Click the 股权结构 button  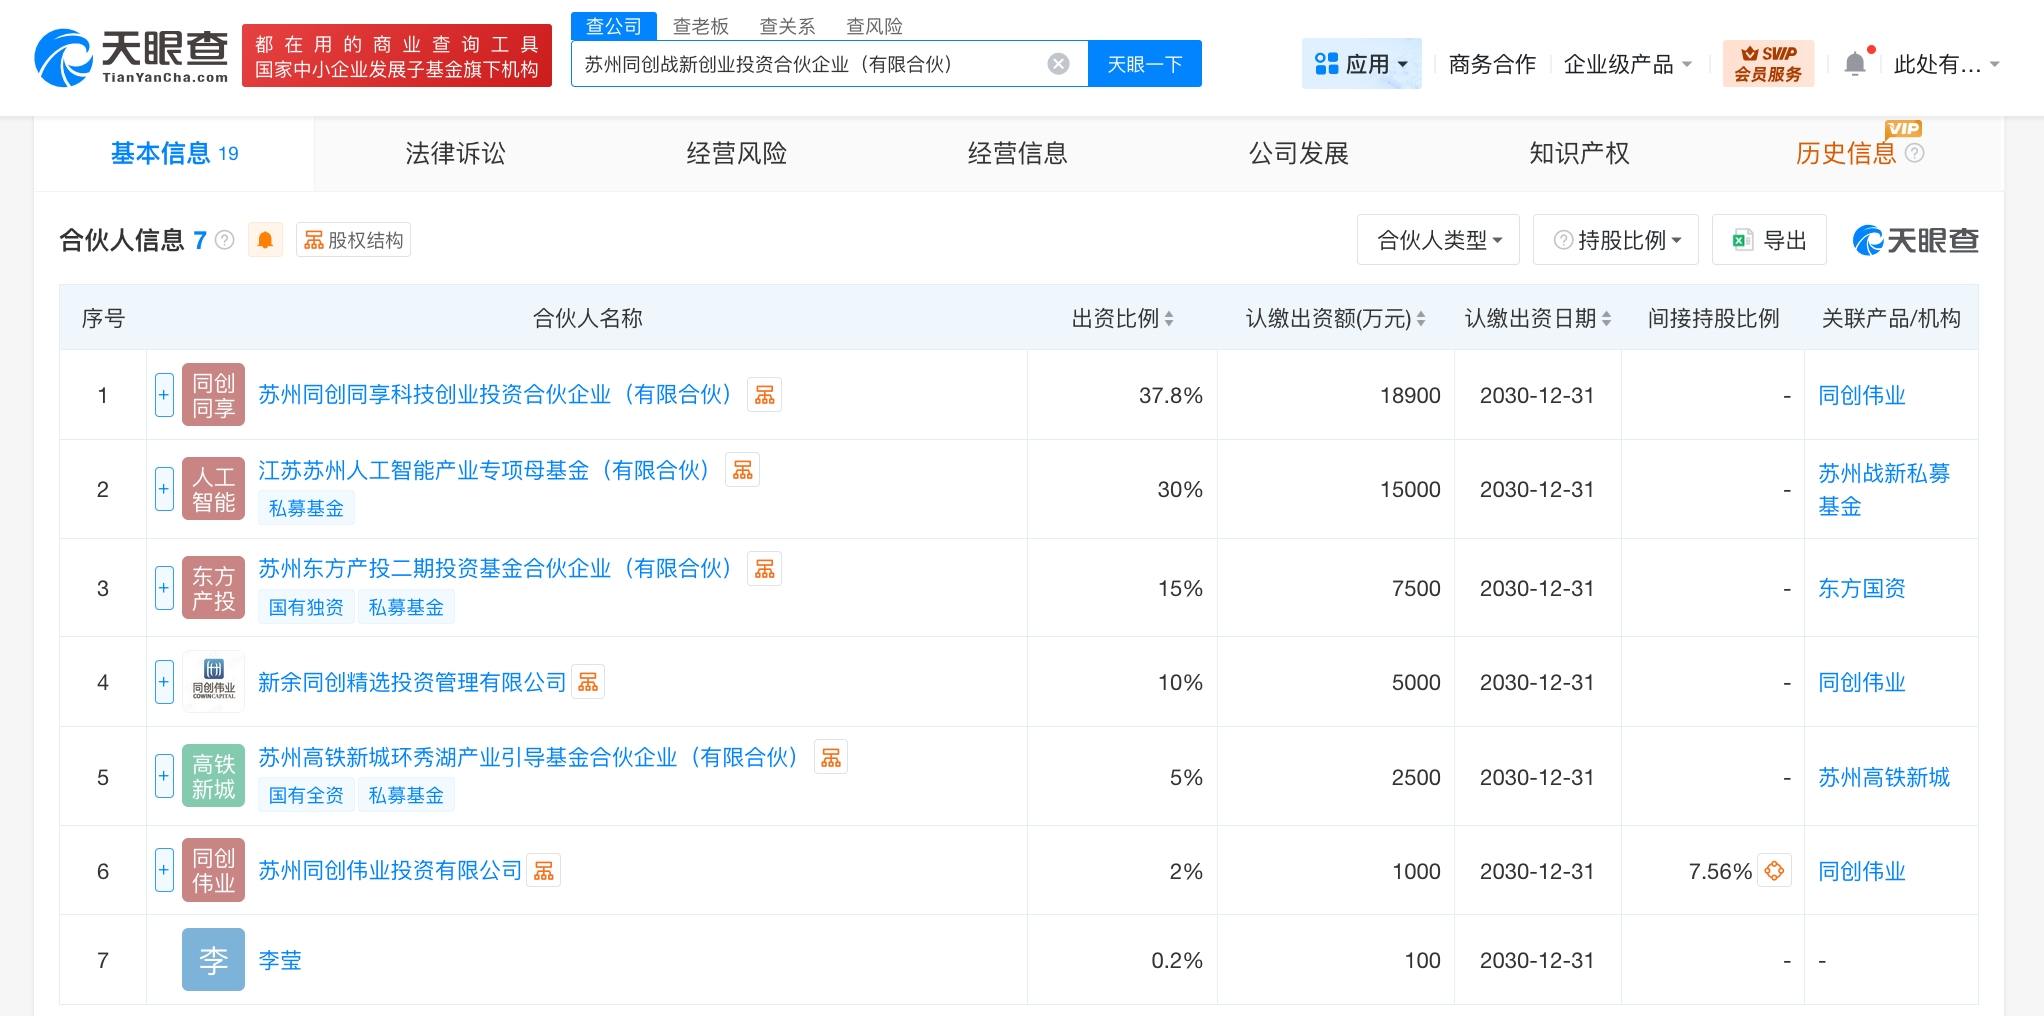[x=353, y=240]
